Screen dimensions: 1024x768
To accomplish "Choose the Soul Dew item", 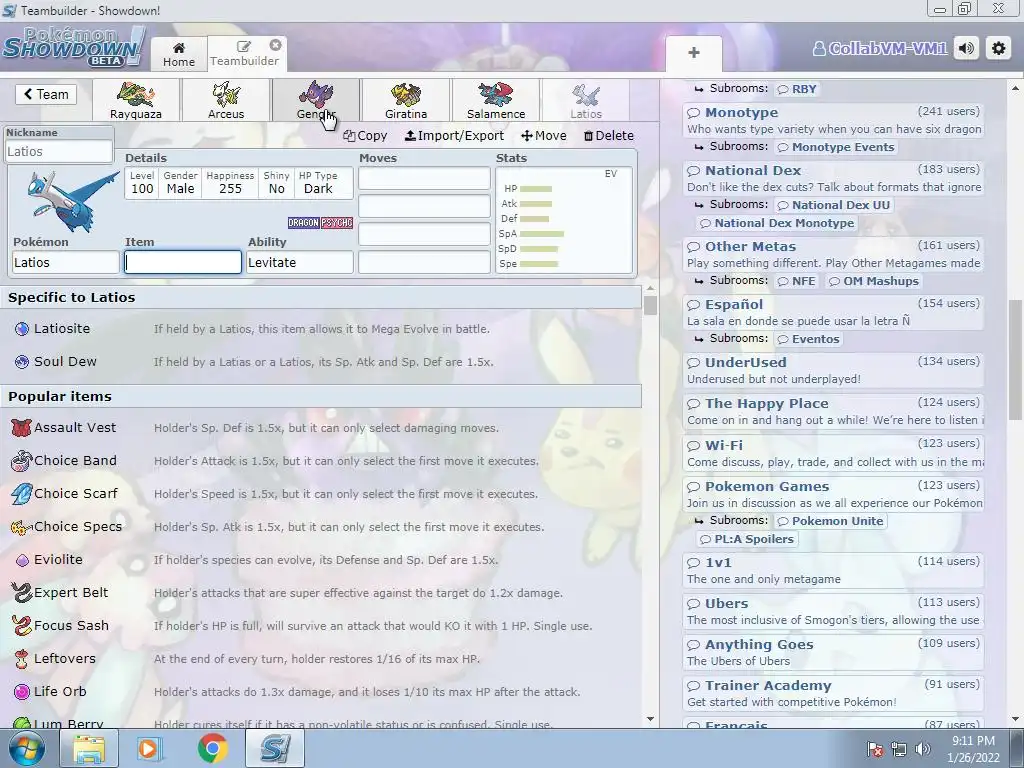I will [321, 362].
